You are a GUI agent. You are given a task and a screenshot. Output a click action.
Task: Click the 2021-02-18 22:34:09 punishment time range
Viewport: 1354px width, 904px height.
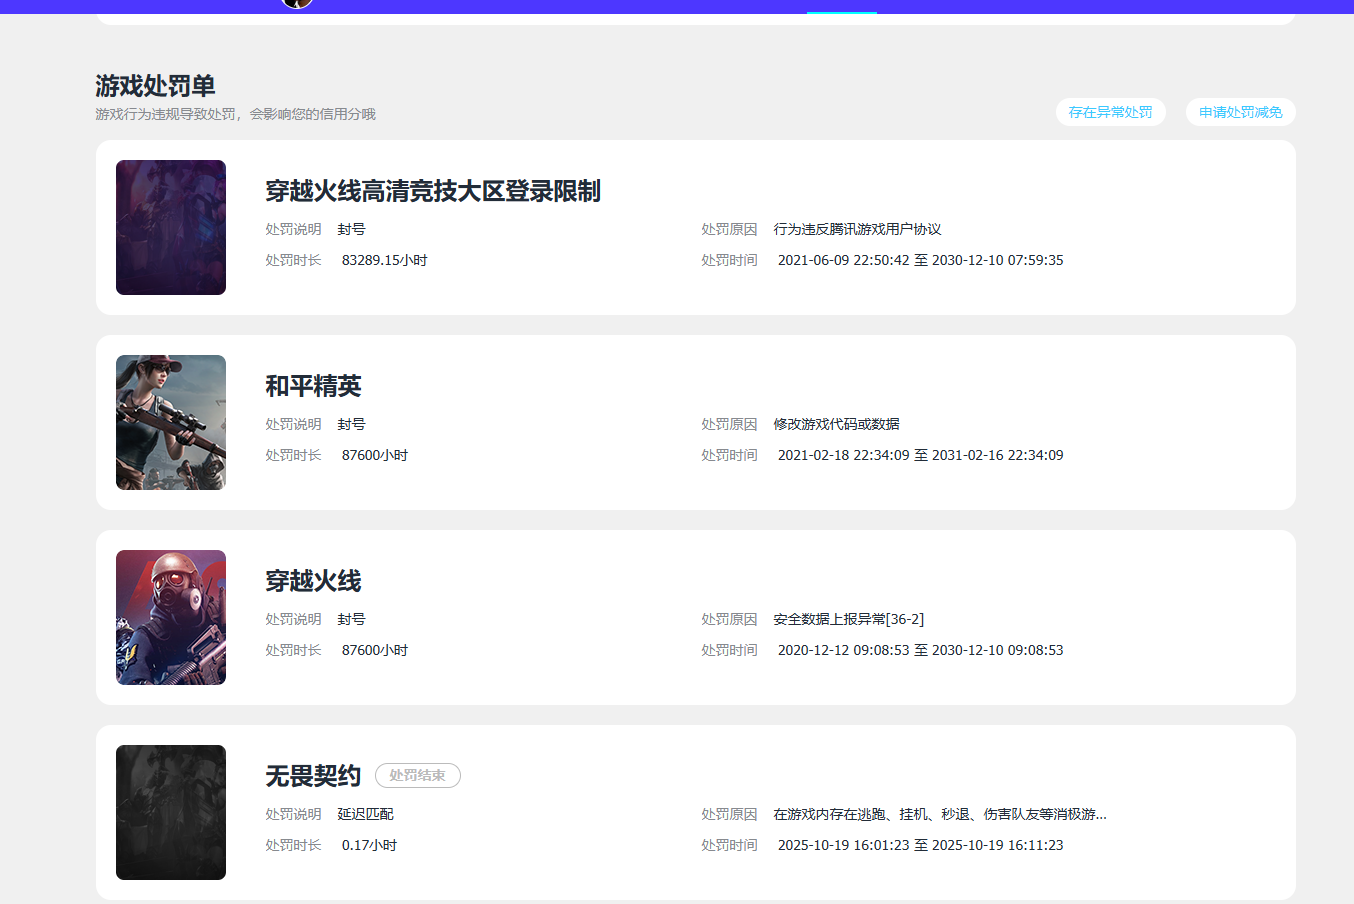(x=921, y=455)
